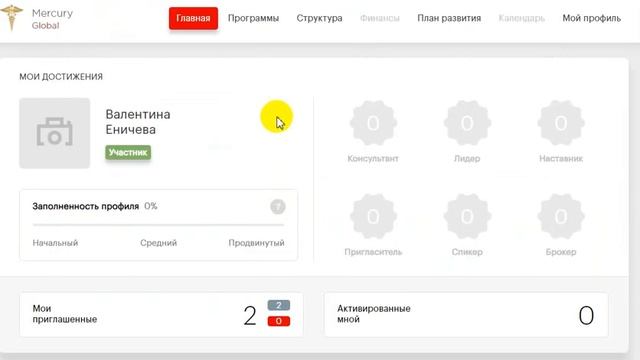640x360 pixels.
Task: Click the Консультант achievement badge
Action: (x=373, y=123)
